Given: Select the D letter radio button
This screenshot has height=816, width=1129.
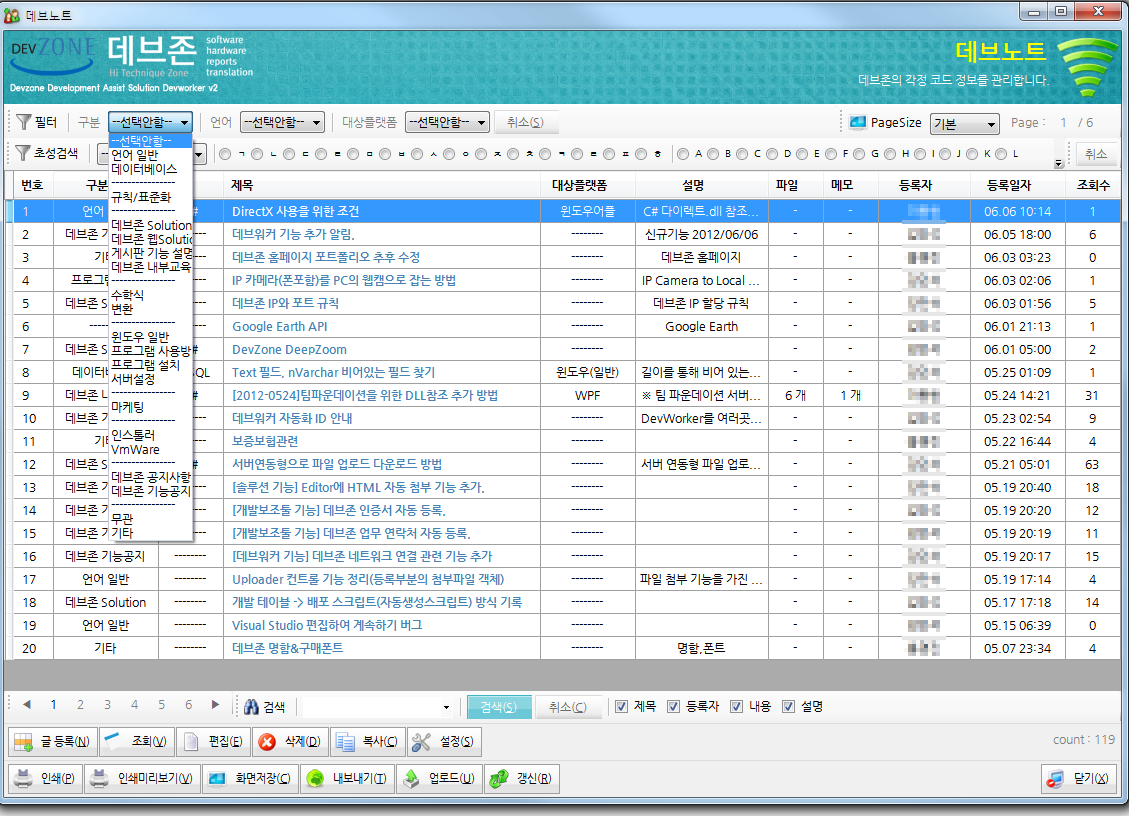Looking at the screenshot, I should pos(772,153).
